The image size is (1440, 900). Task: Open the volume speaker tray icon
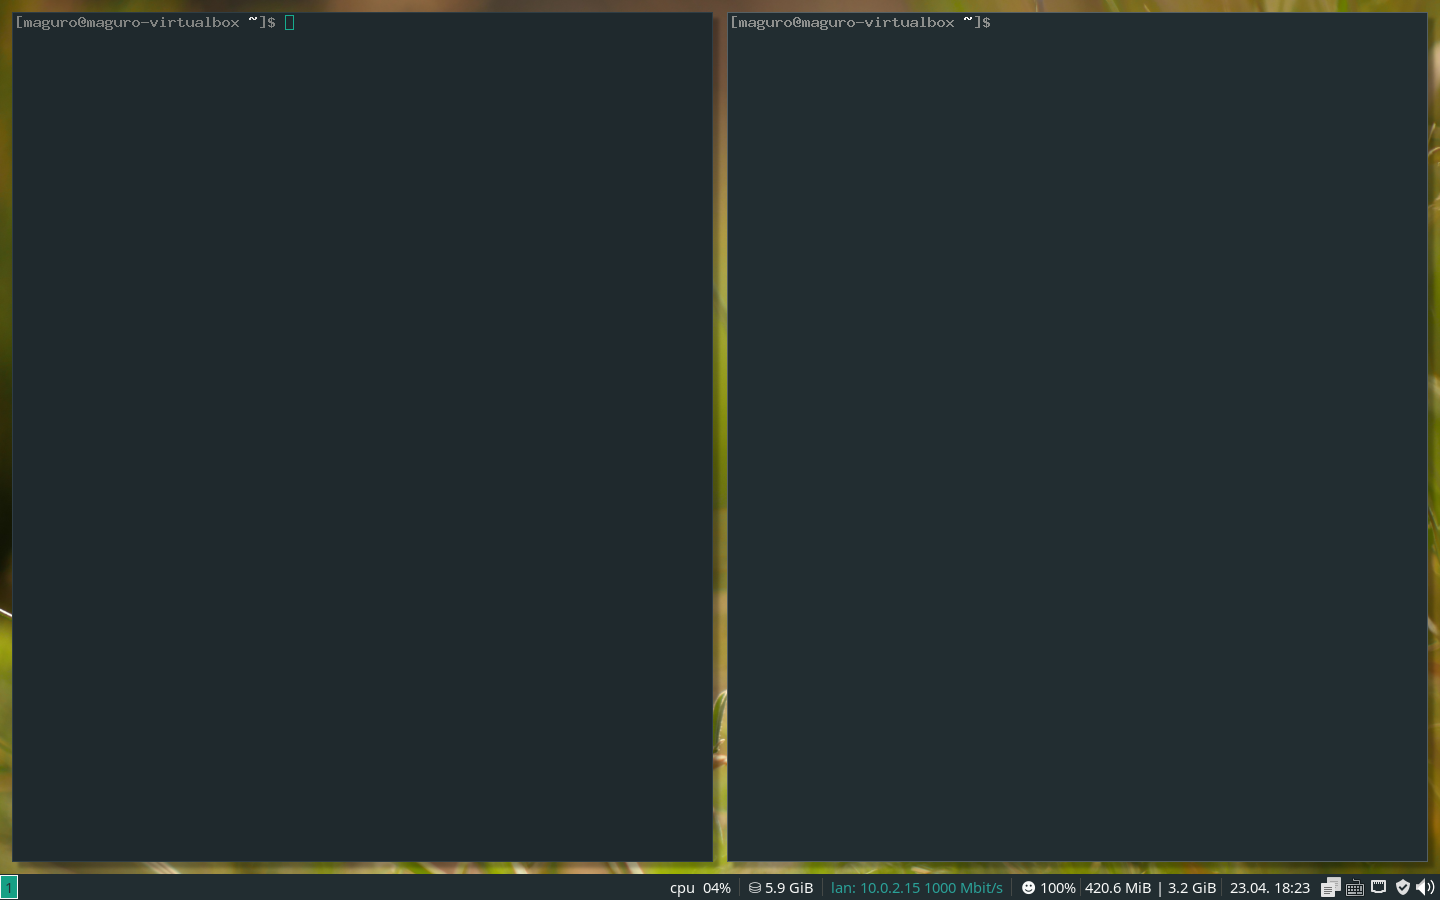[1425, 887]
